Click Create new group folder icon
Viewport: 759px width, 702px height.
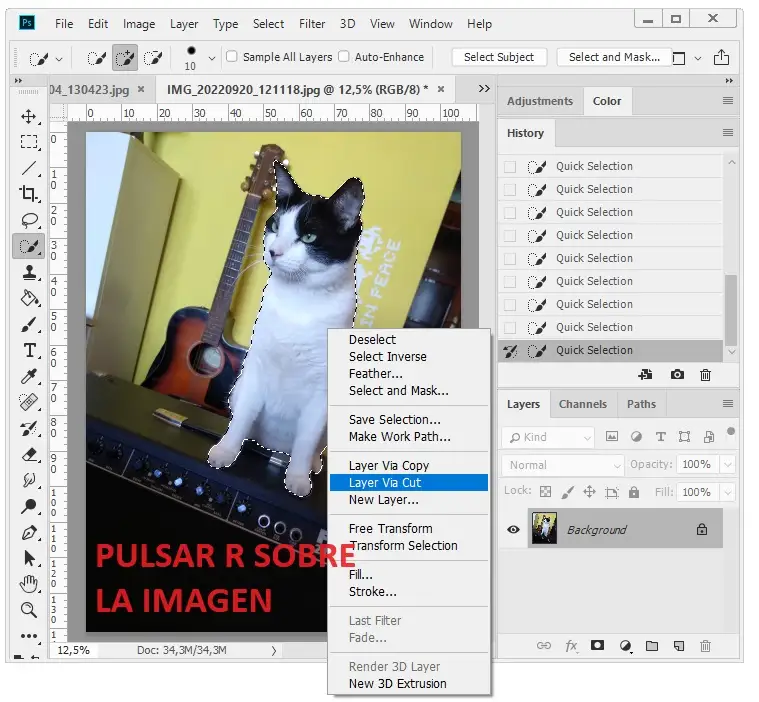tap(652, 645)
